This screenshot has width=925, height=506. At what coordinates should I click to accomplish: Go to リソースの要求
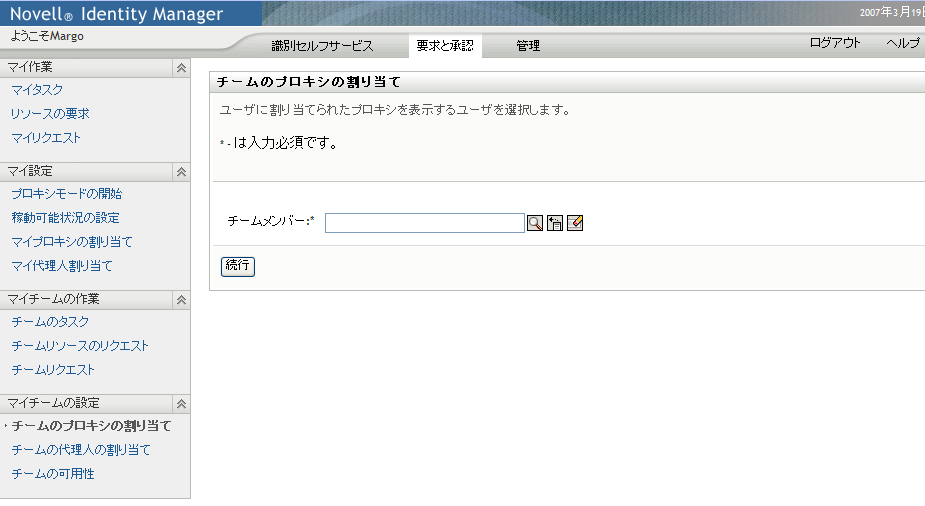tap(50, 113)
